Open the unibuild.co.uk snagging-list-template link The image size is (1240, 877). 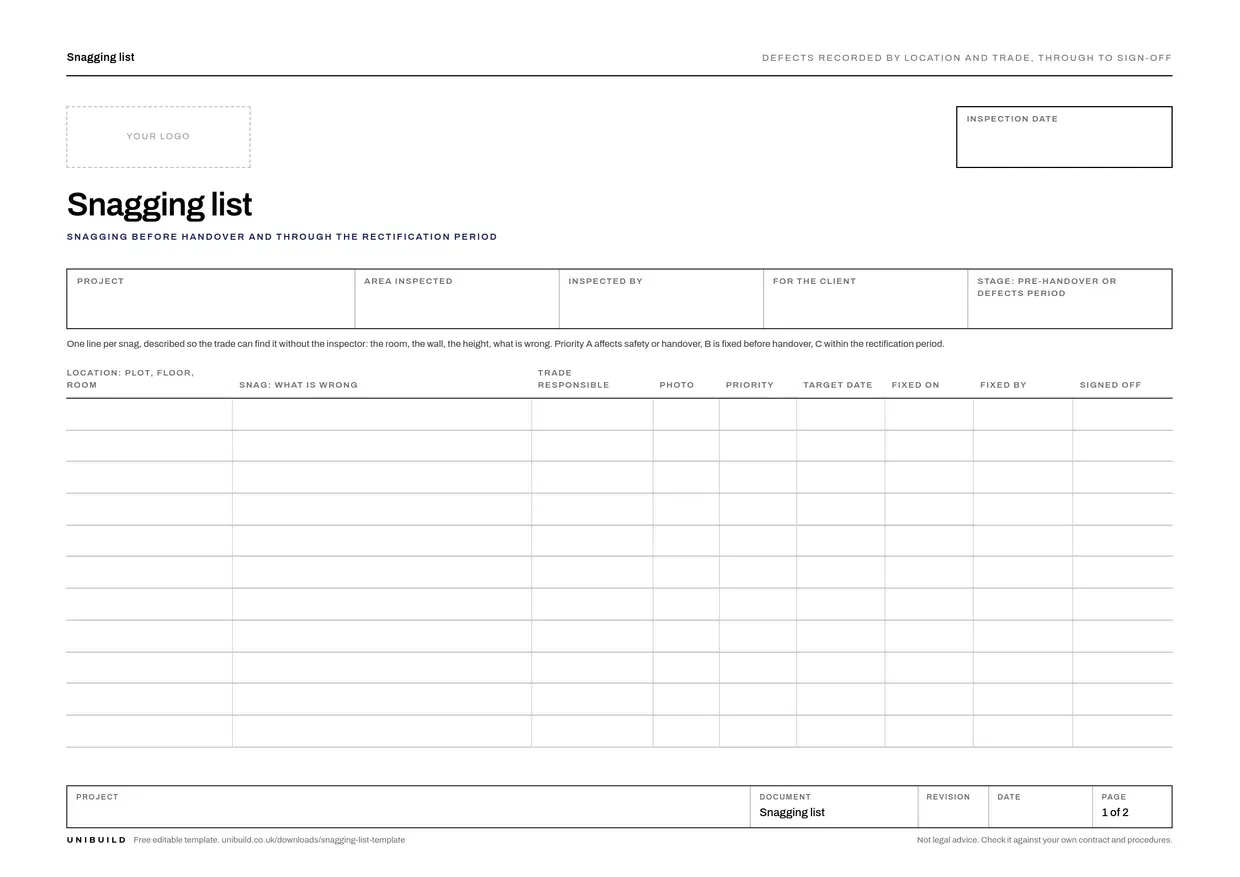313,840
